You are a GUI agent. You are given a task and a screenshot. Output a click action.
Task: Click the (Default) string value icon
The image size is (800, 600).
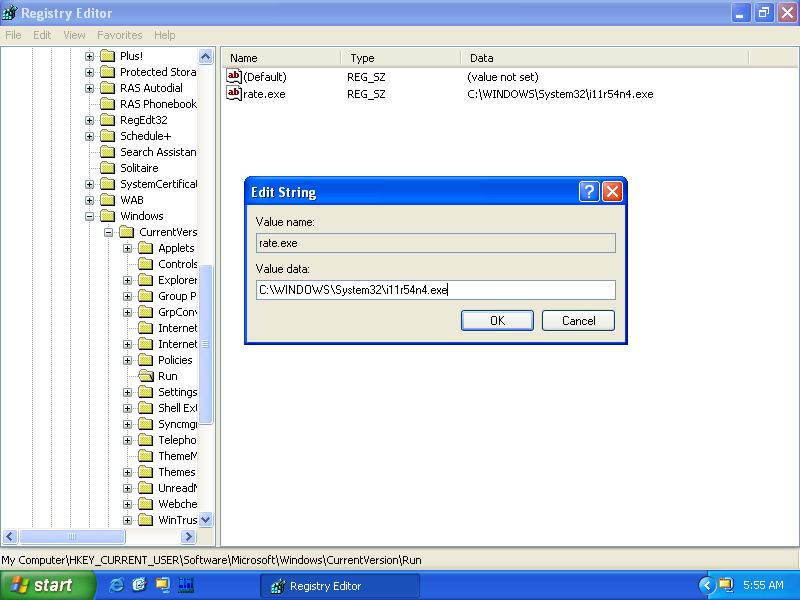point(234,77)
